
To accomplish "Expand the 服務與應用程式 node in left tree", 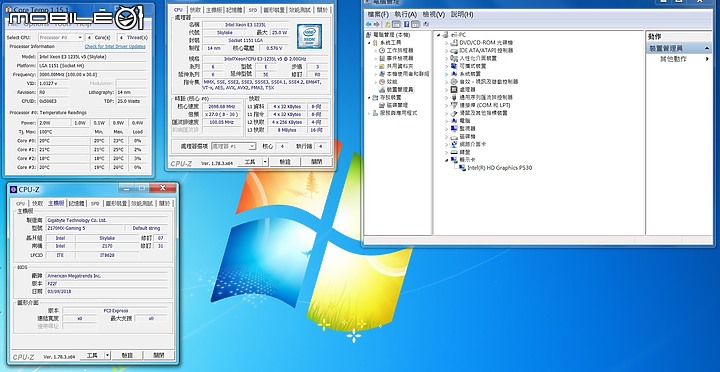I will pyautogui.click(x=369, y=113).
